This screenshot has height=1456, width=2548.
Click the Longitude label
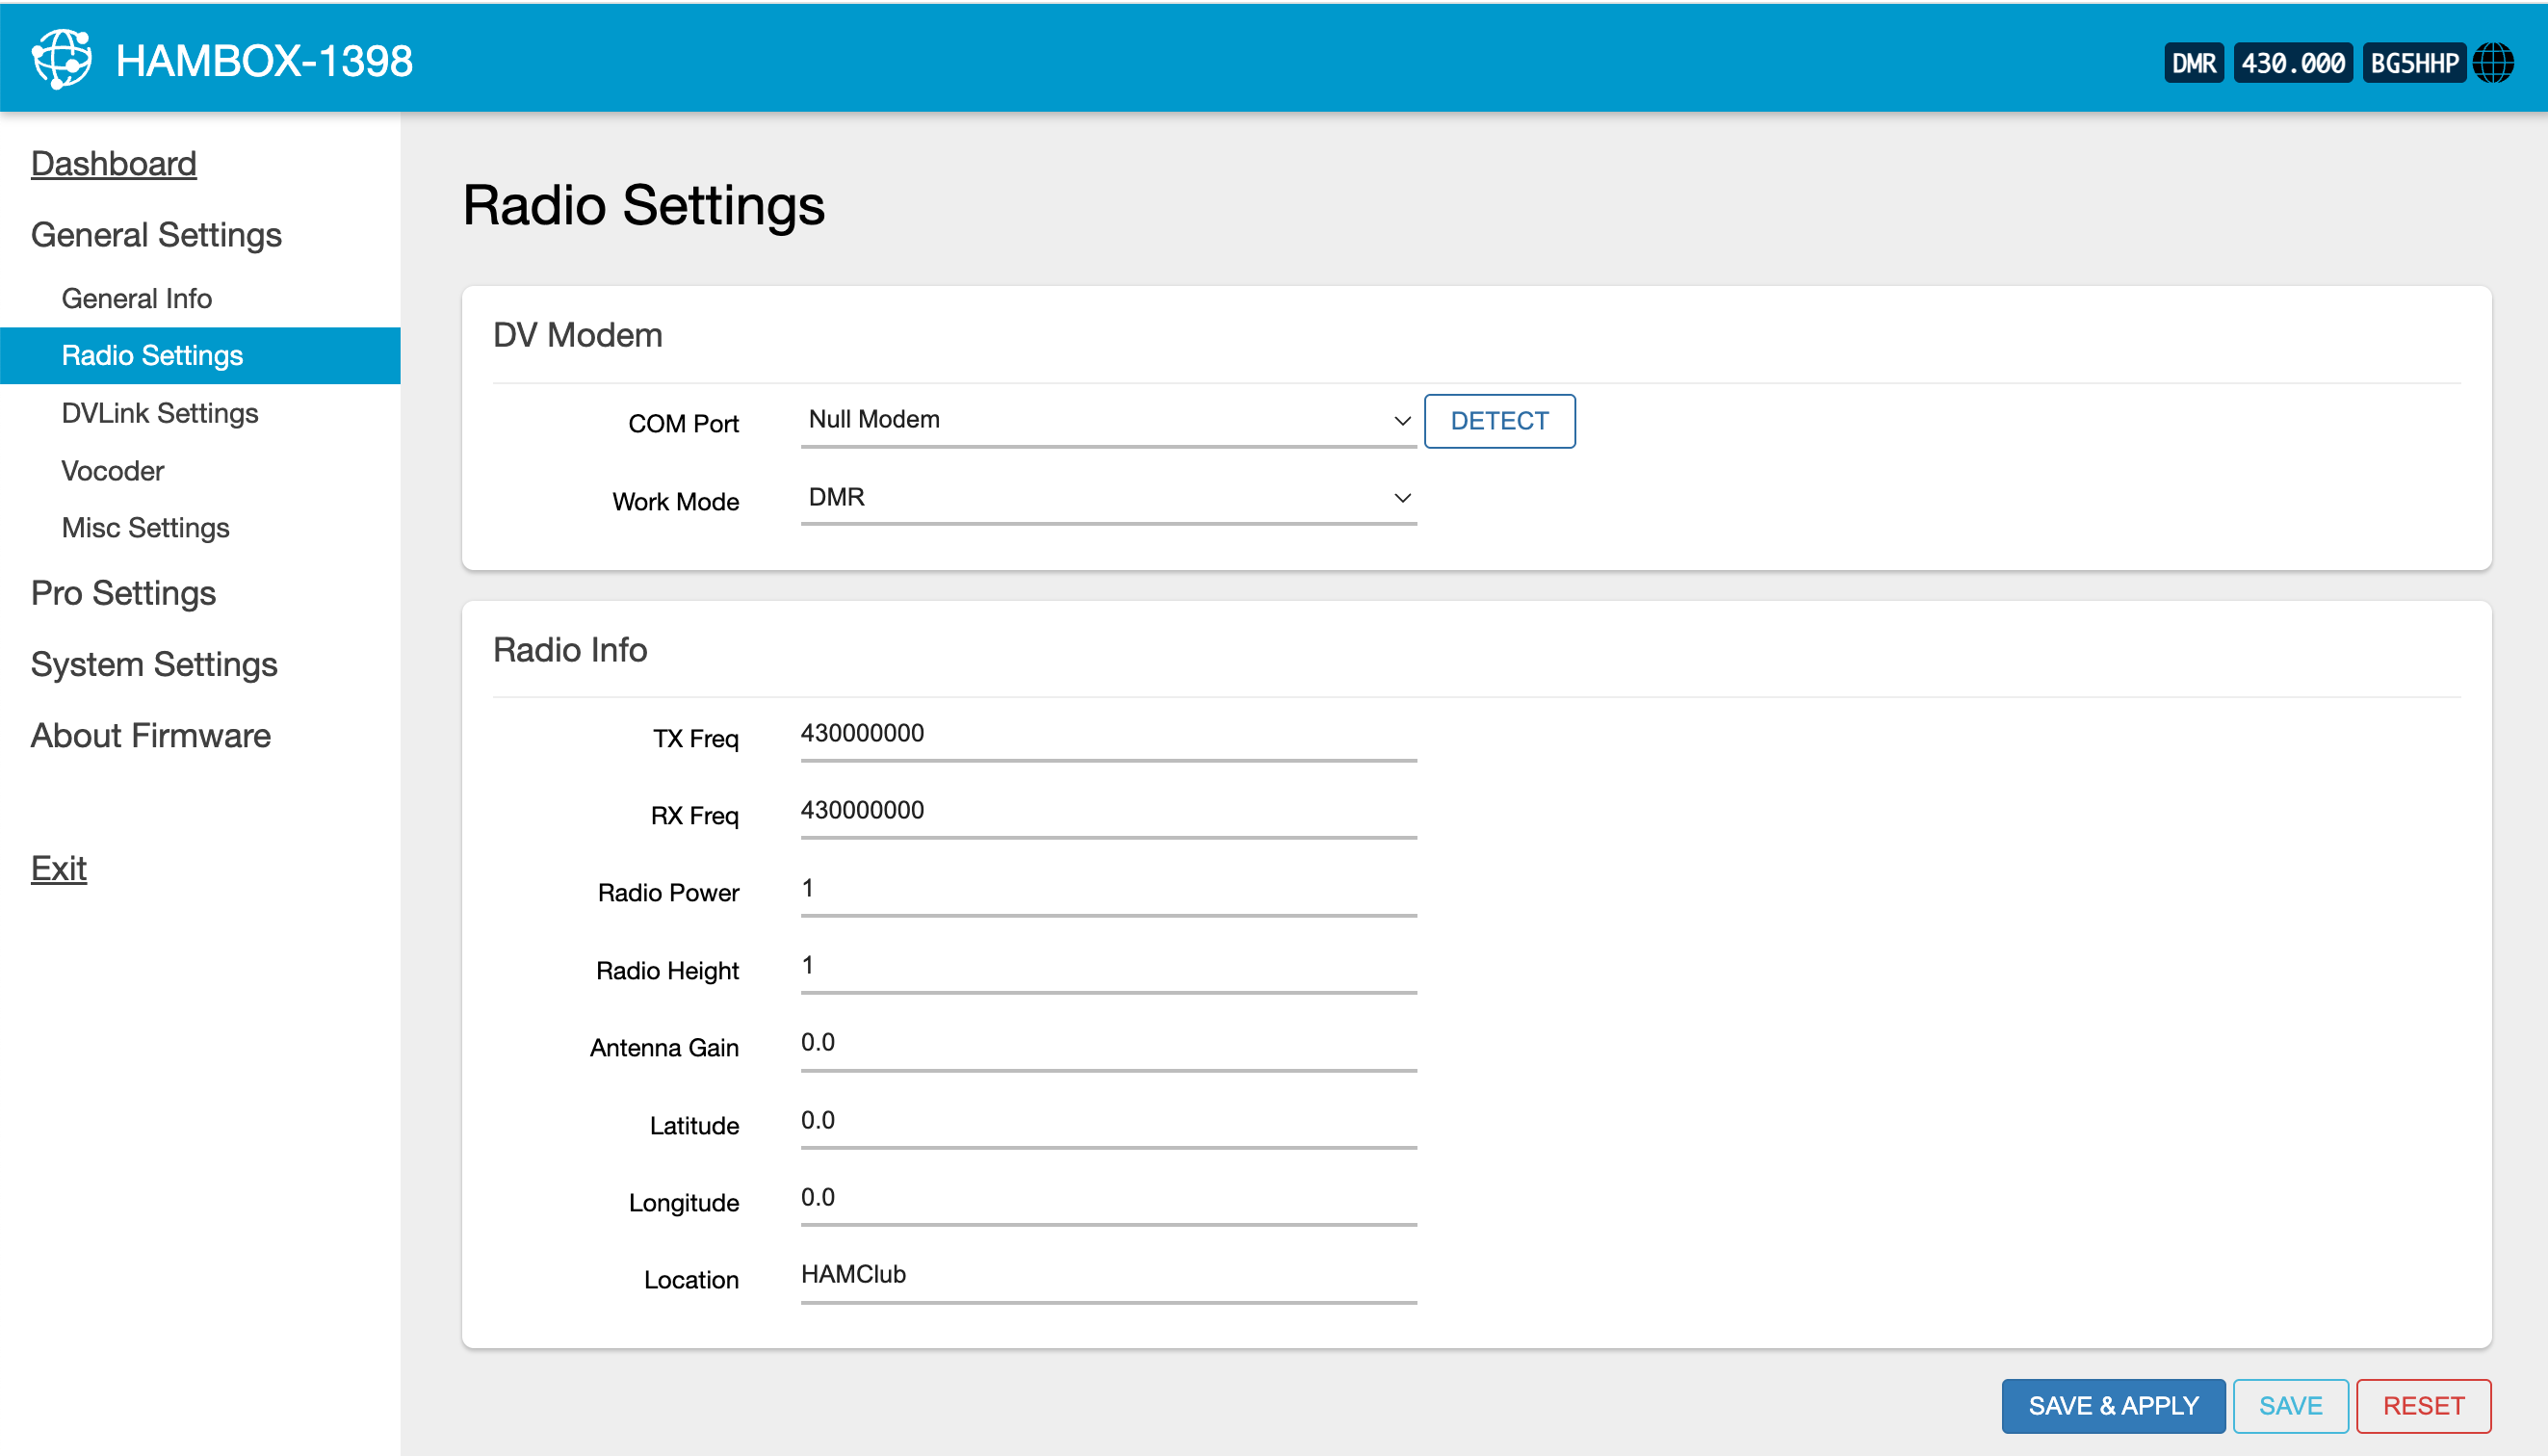[683, 1203]
